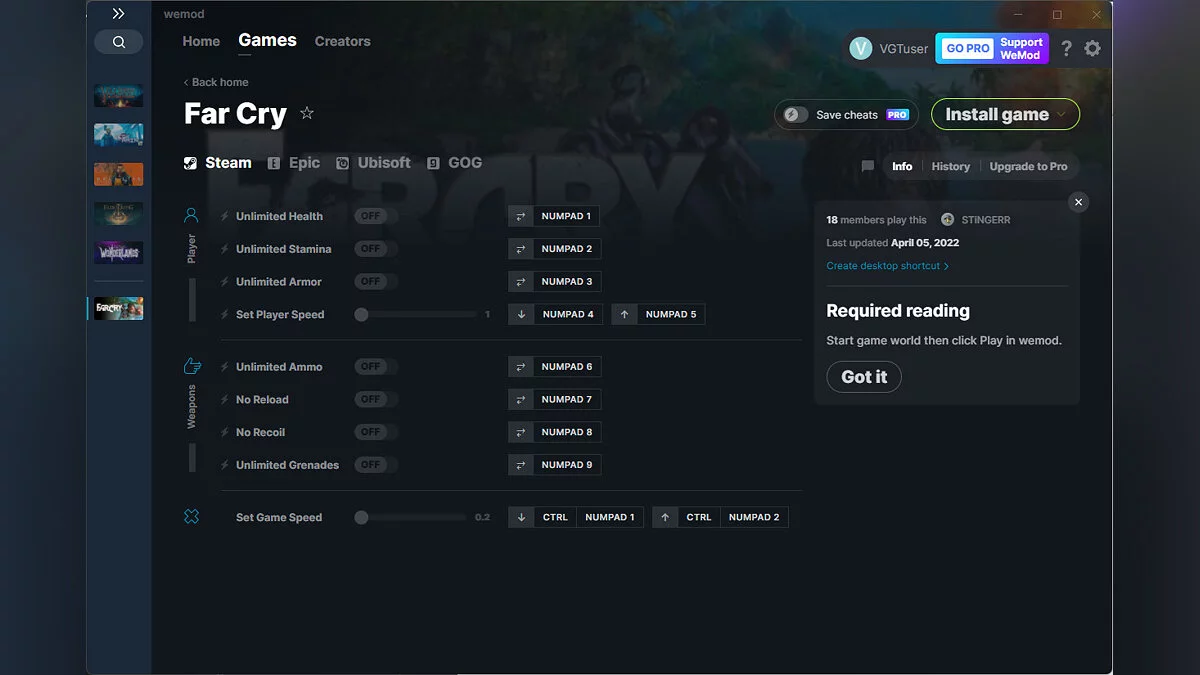Switch on No Recoil
The width and height of the screenshot is (1200, 675).
pos(376,432)
